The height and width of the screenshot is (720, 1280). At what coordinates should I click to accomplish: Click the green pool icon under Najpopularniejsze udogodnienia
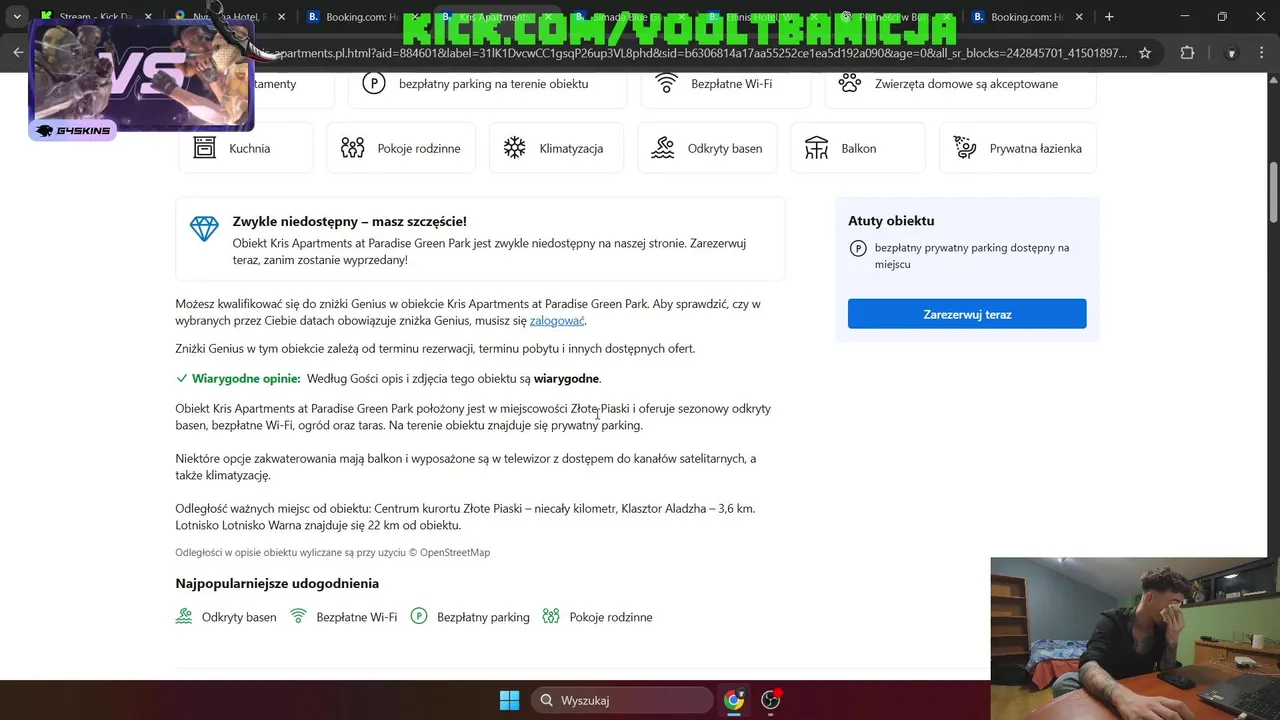(x=184, y=616)
